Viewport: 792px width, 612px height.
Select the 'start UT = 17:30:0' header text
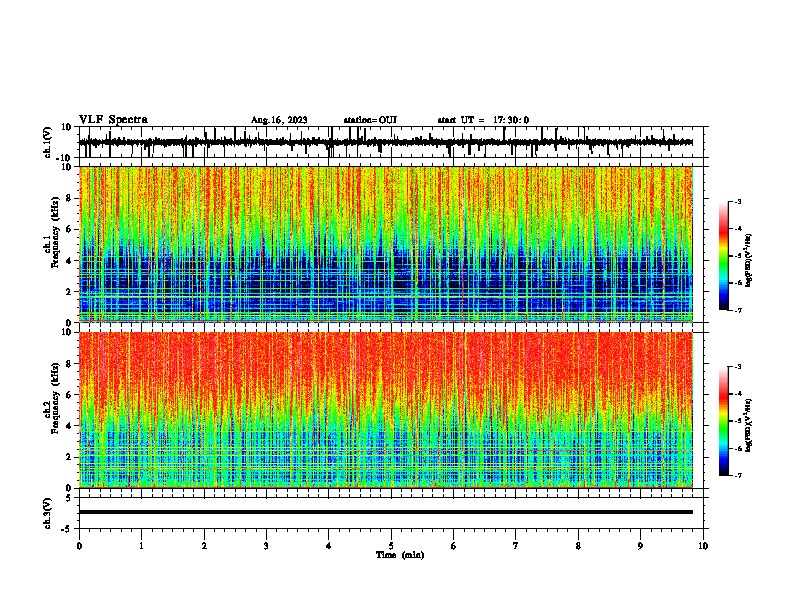(483, 120)
